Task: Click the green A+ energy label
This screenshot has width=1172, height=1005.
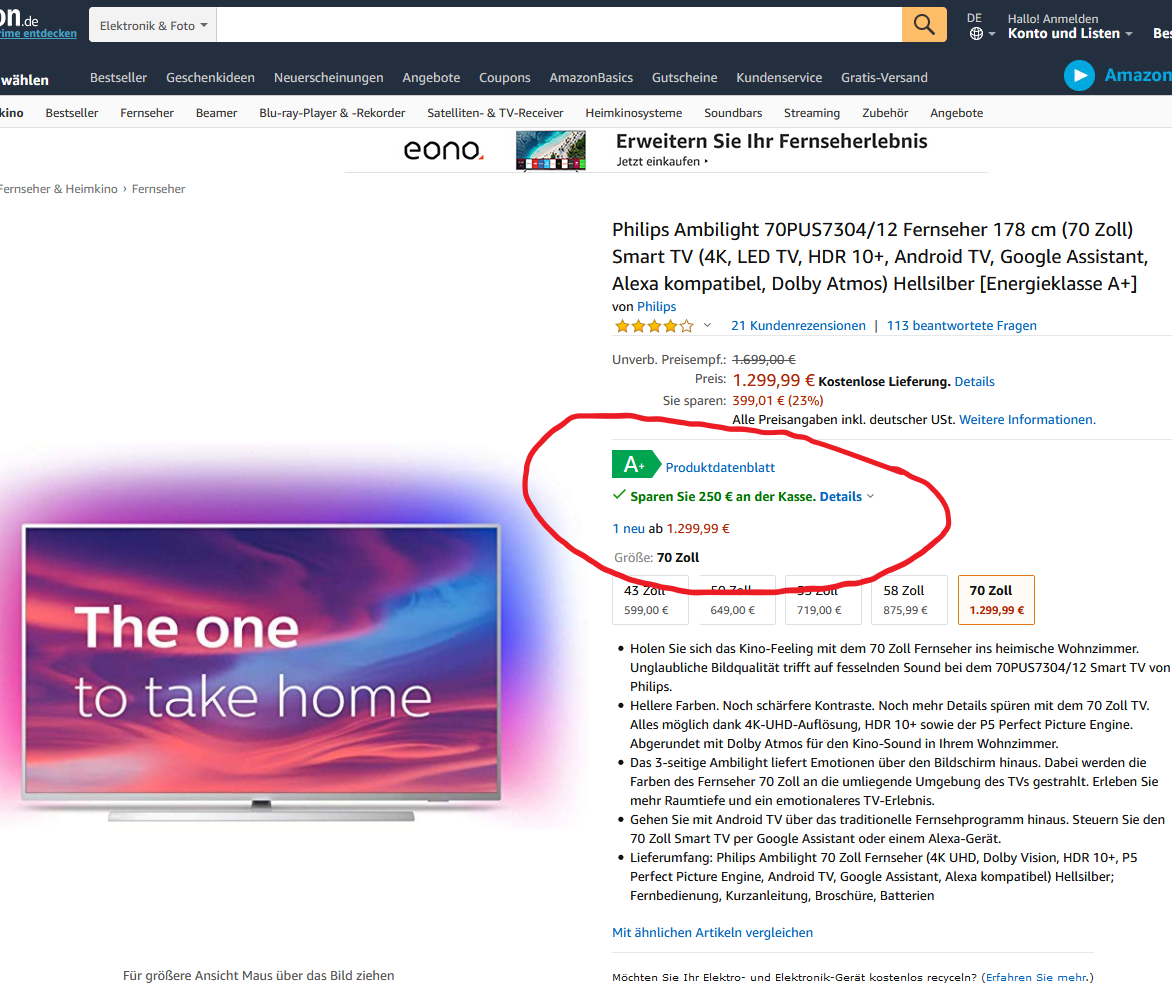Action: pyautogui.click(x=634, y=465)
